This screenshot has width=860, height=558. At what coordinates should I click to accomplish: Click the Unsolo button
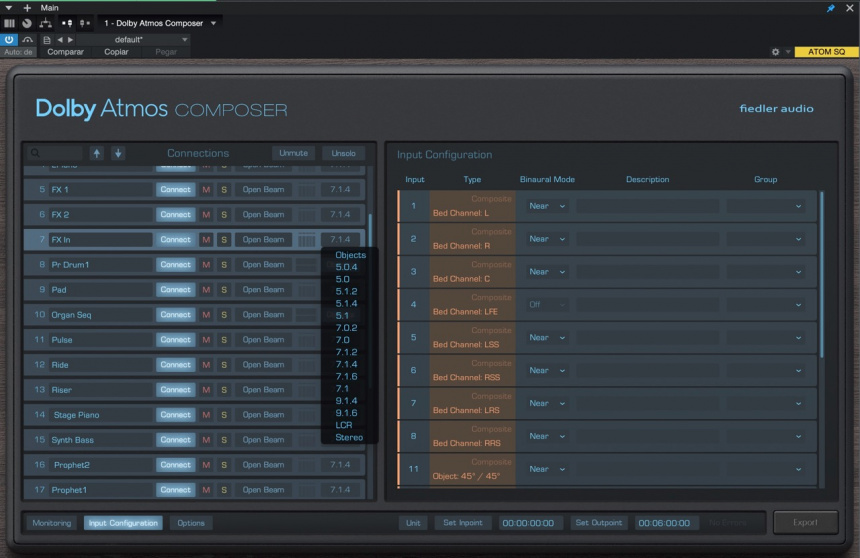pyautogui.click(x=343, y=153)
